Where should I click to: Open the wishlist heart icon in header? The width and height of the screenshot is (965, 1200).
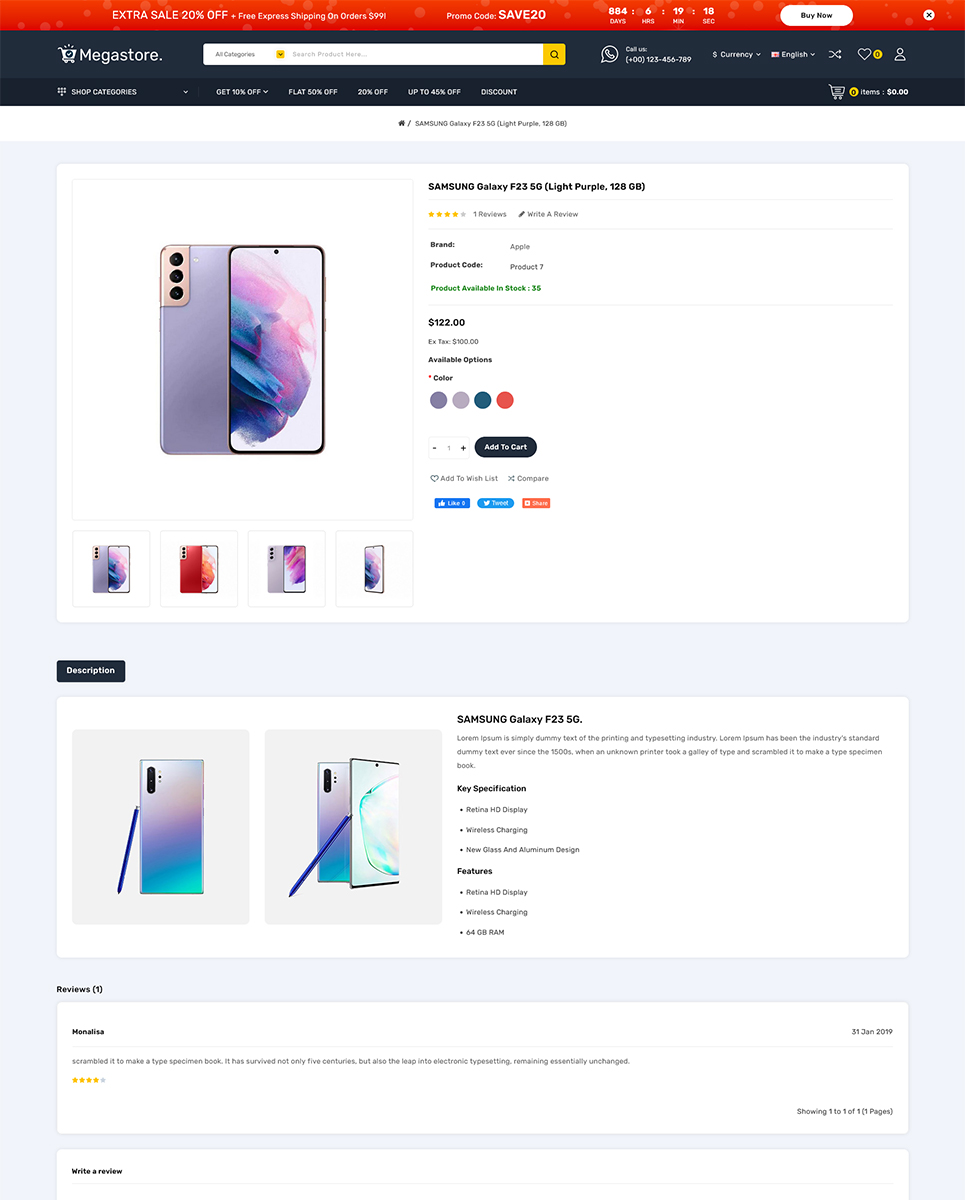pyautogui.click(x=864, y=54)
